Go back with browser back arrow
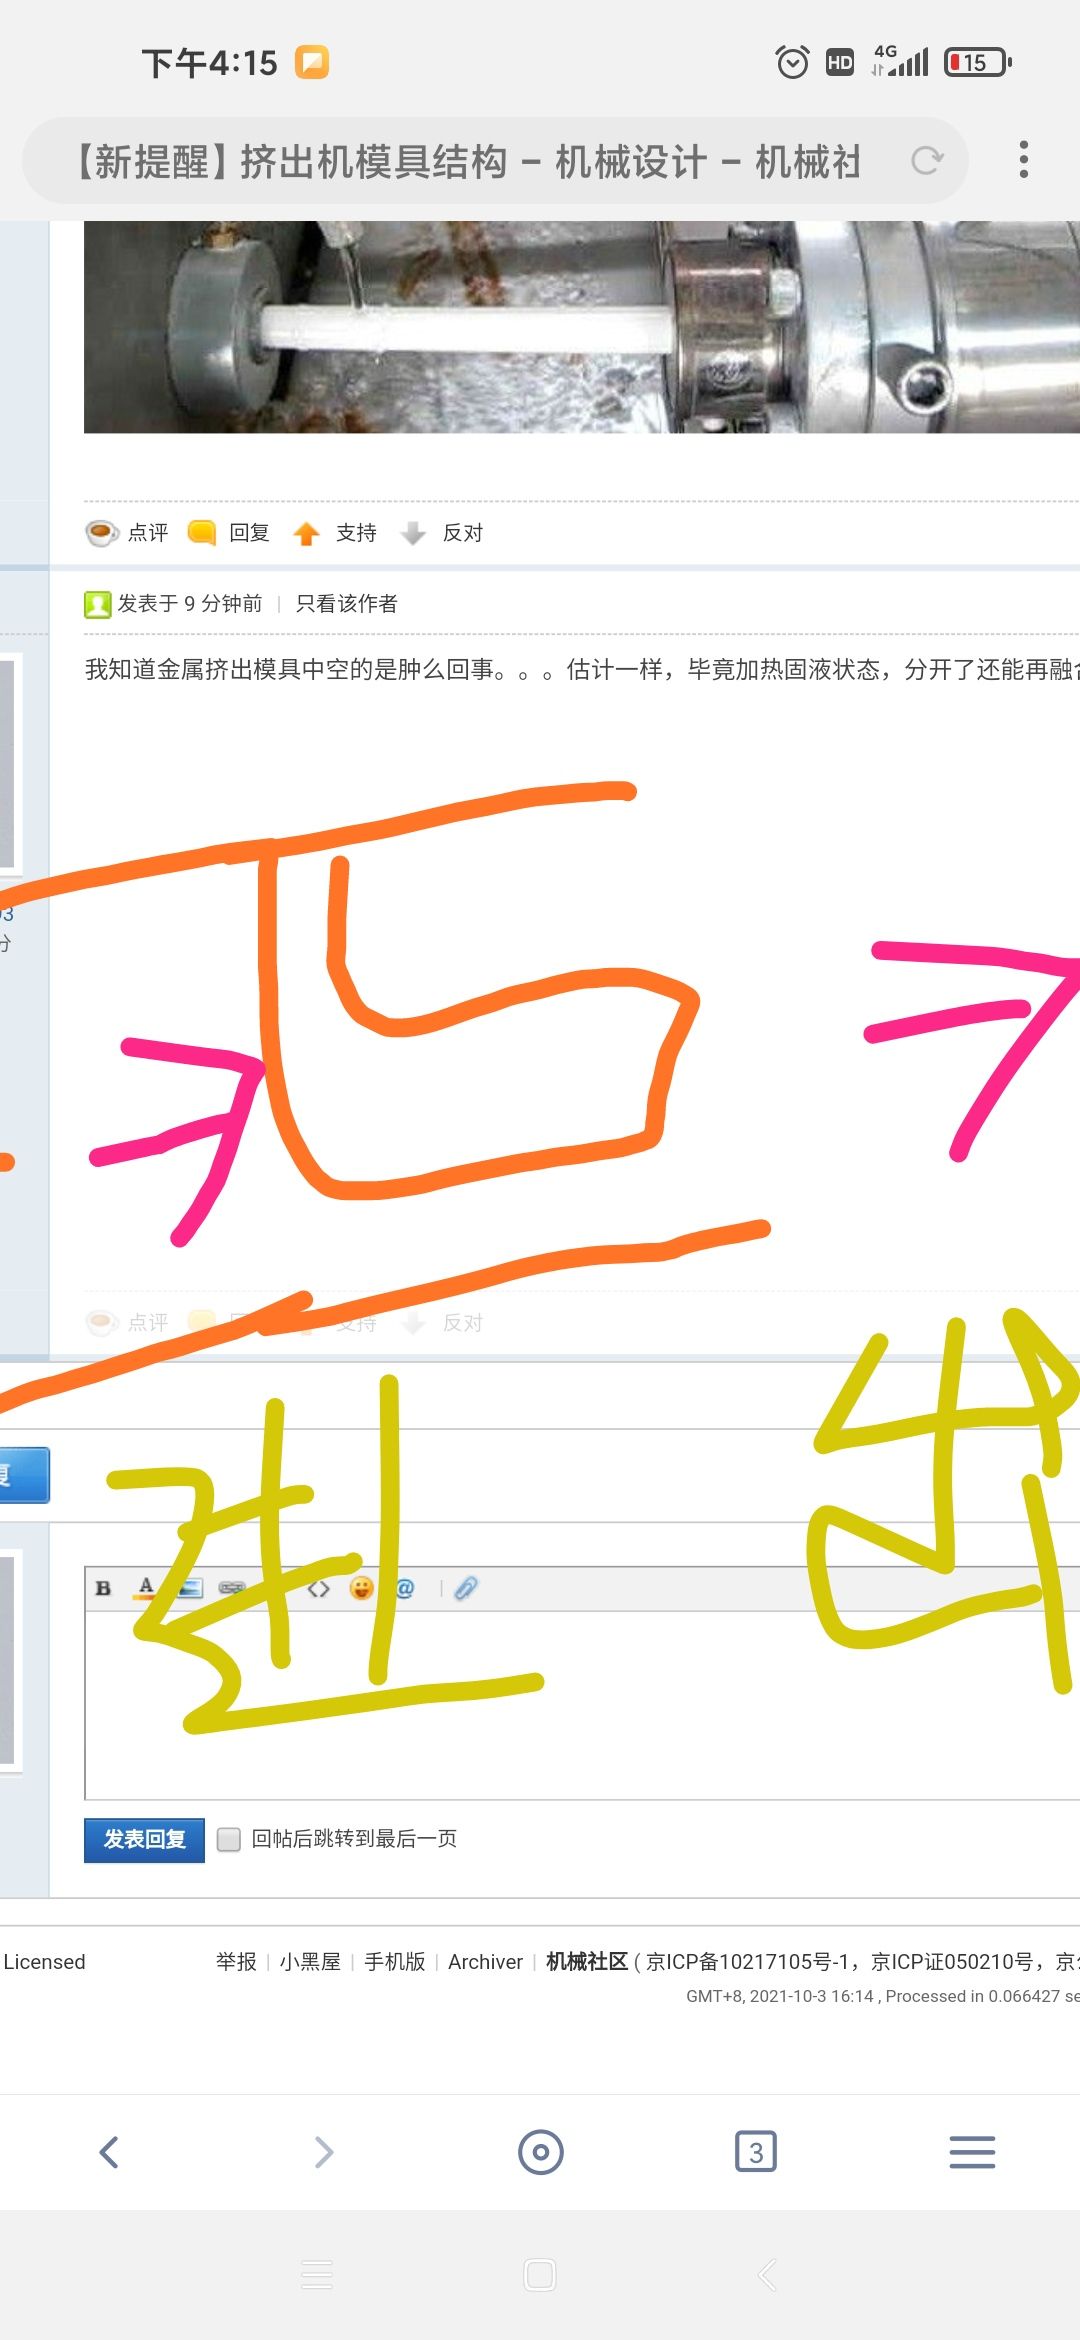1080x2340 pixels. 109,2152
